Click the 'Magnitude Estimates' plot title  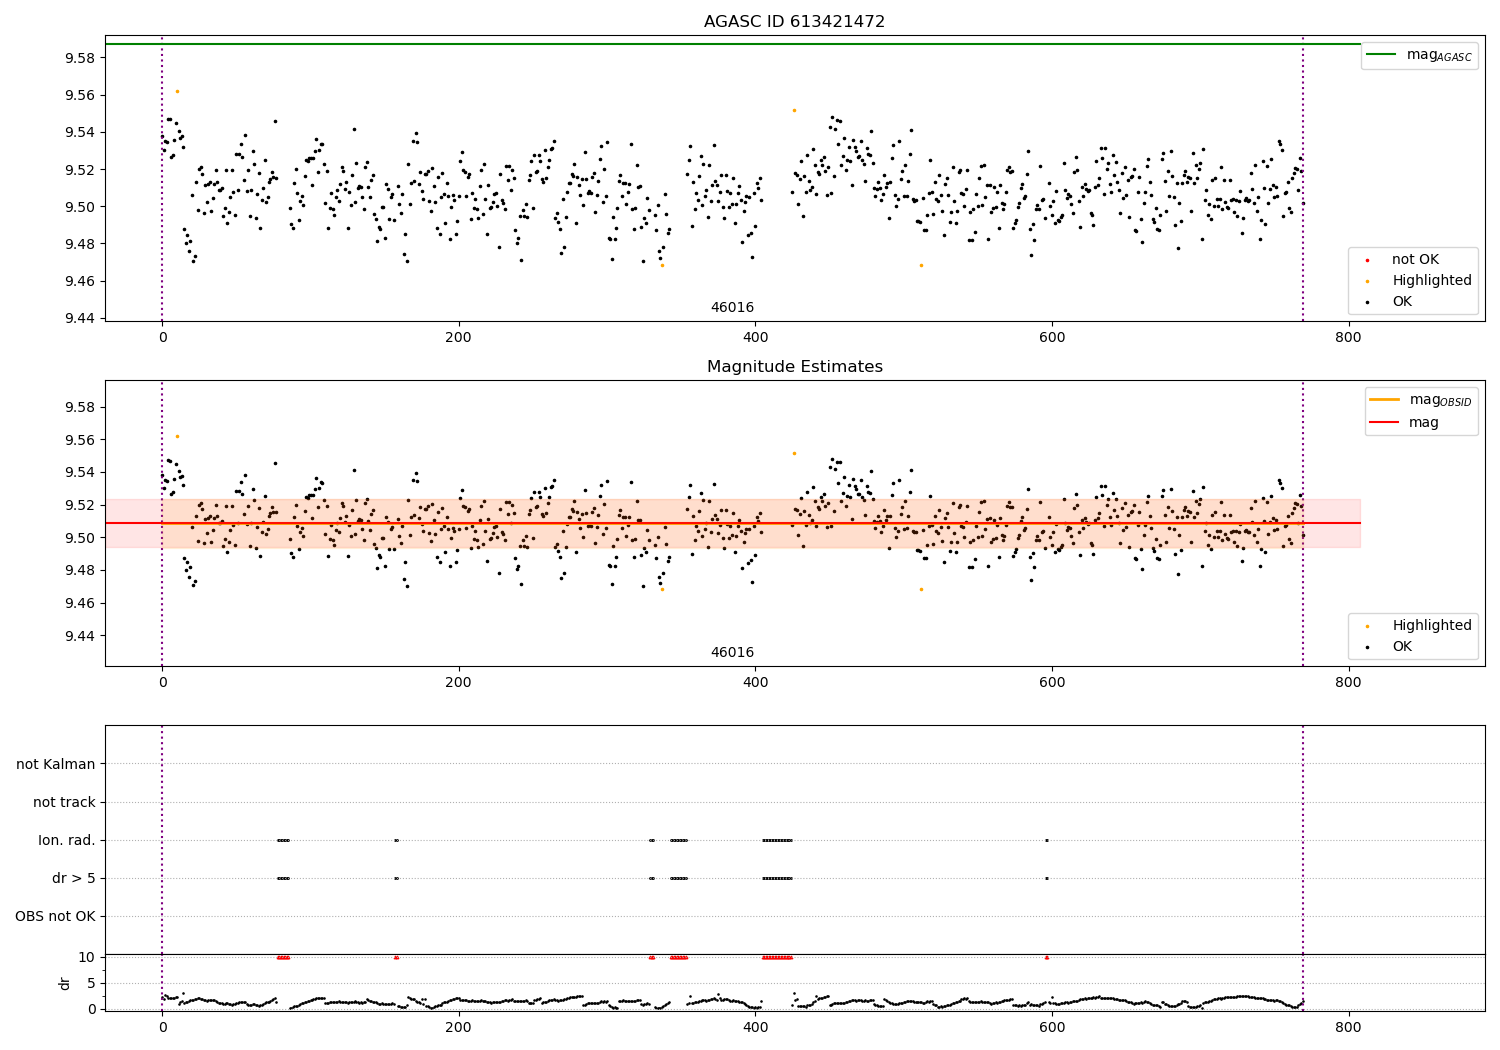click(794, 367)
